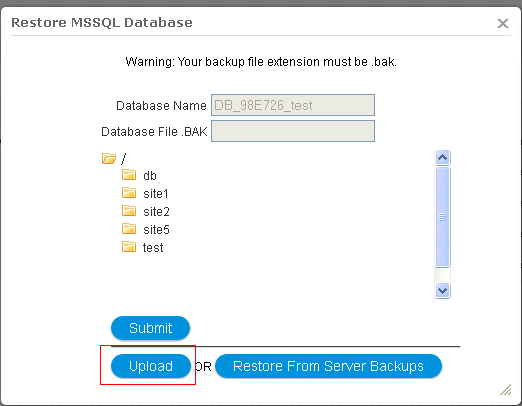The image size is (522, 406).
Task: Click the Database File .BAK field
Action: (x=293, y=131)
